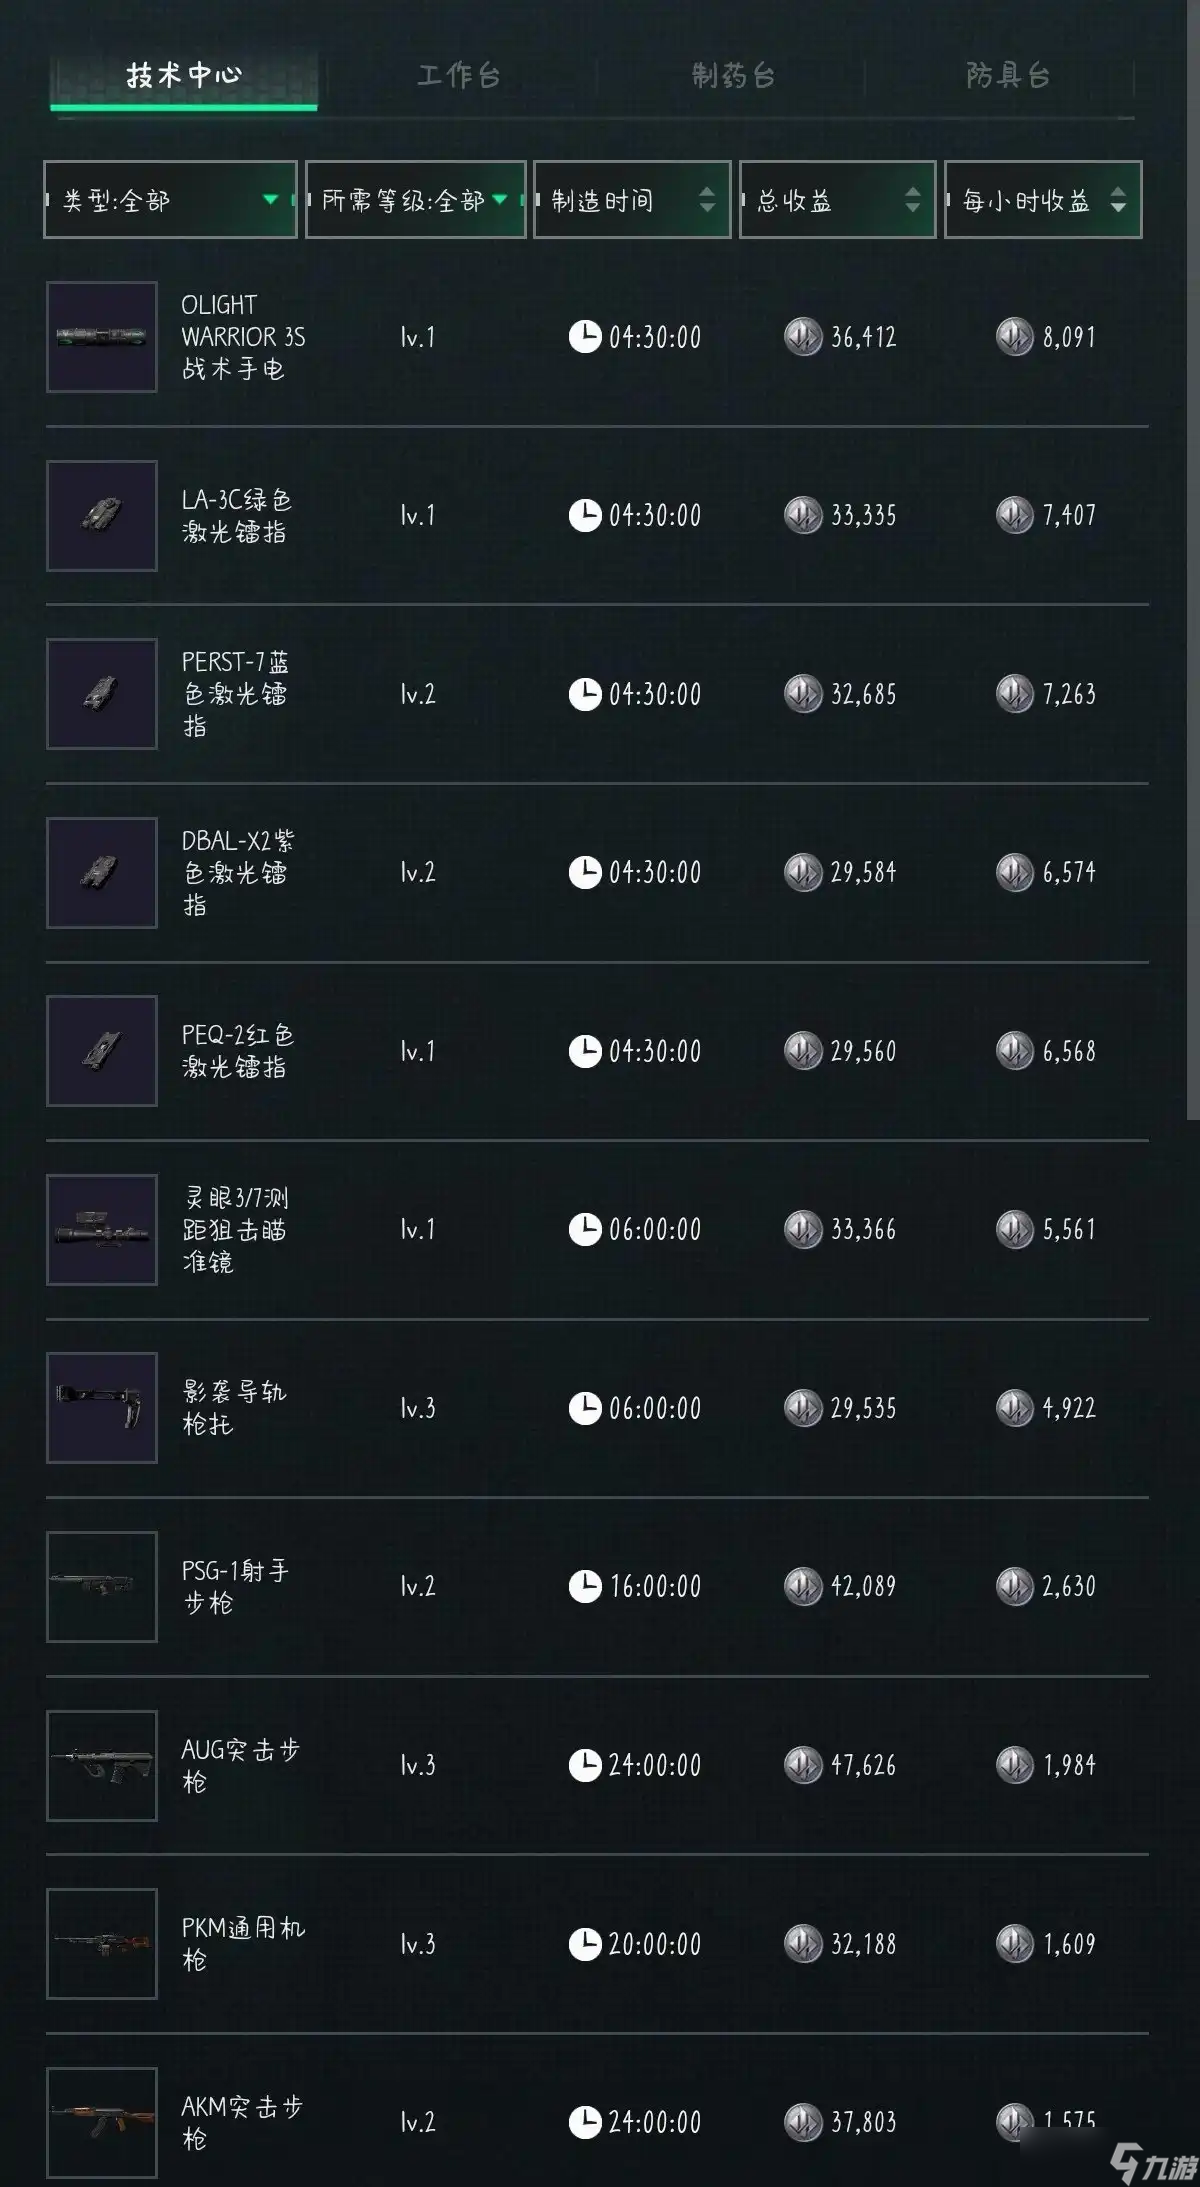Select the AUG assault rifle icon
This screenshot has height=2187, width=1200.
tap(102, 1766)
